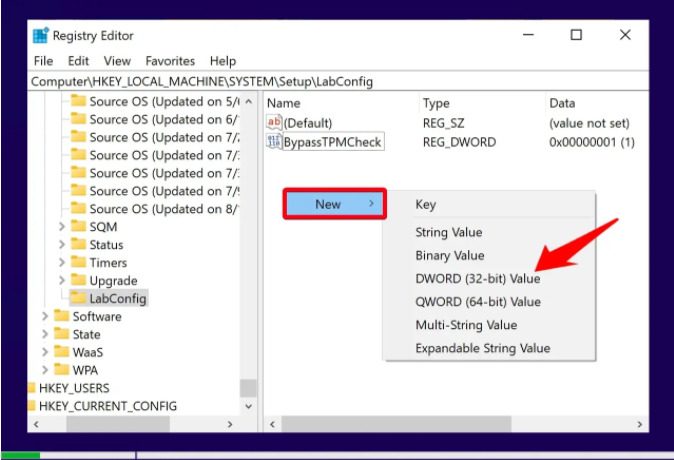Viewport: 674px width, 460px height.
Task: Click tree pane vertical scrollbar thumb
Action: (248, 388)
